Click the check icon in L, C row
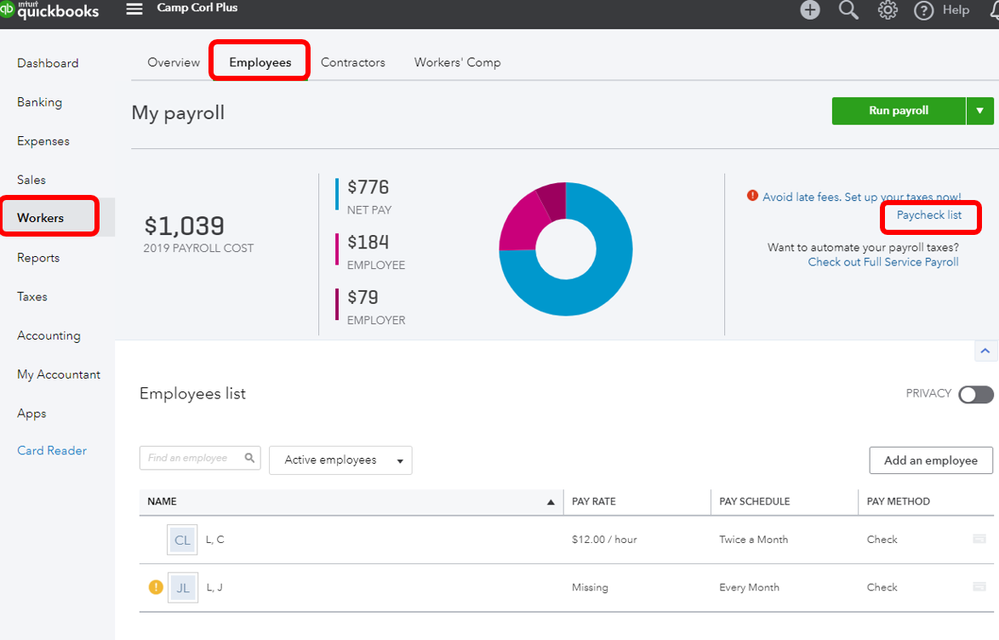Image resolution: width=999 pixels, height=640 pixels. [x=979, y=539]
